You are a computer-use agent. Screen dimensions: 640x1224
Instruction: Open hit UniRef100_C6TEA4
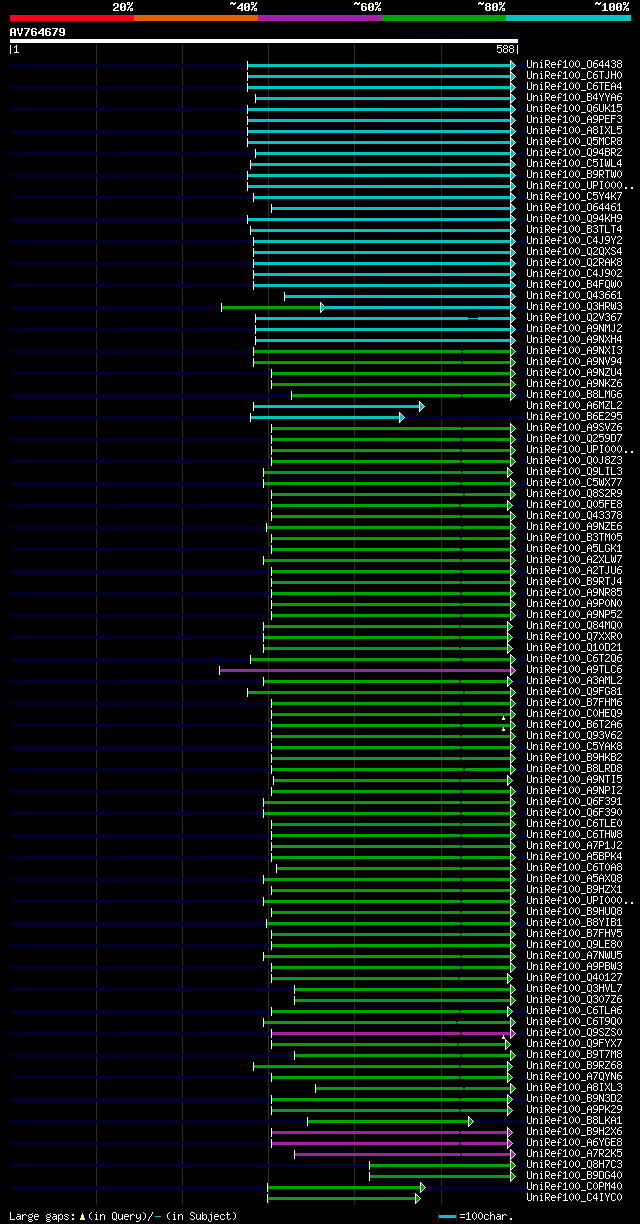click(x=575, y=86)
